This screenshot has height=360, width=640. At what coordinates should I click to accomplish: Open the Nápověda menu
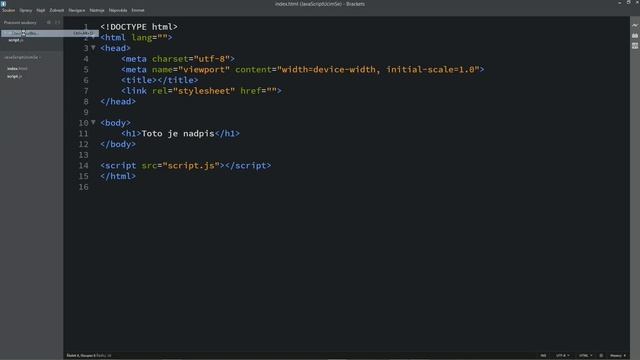pyautogui.click(x=118, y=10)
